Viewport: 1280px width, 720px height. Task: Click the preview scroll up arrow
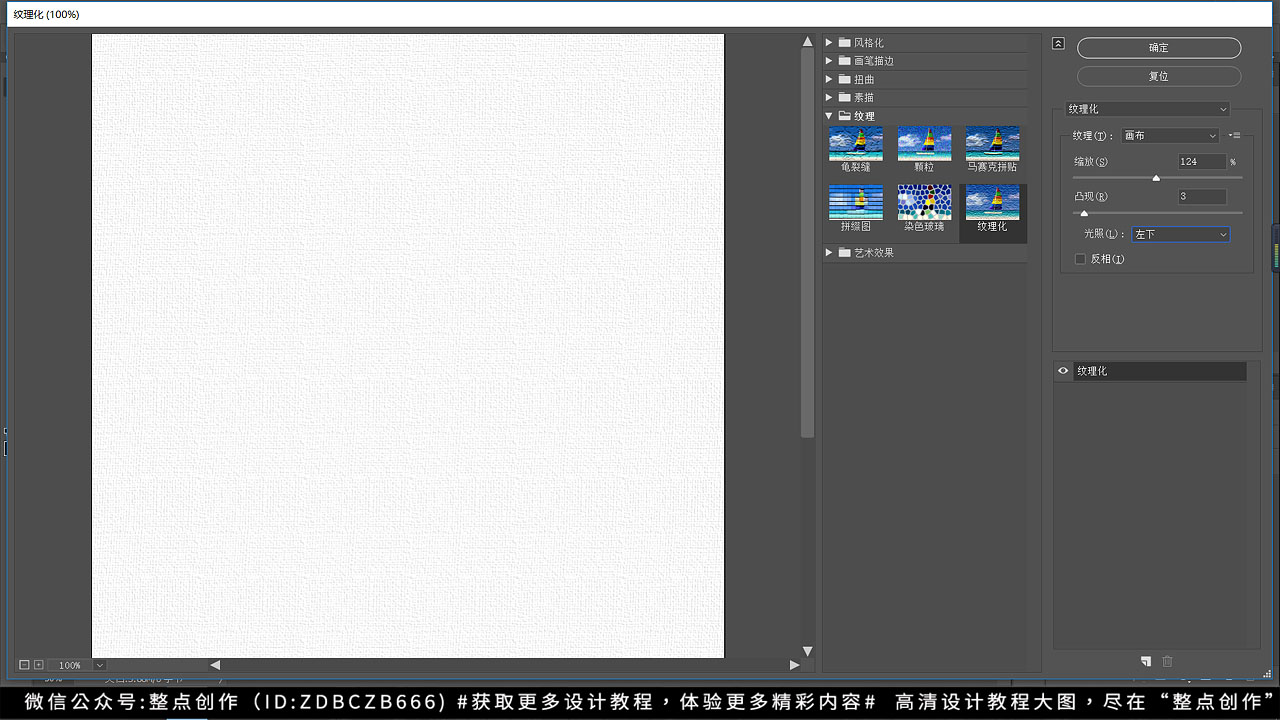808,42
